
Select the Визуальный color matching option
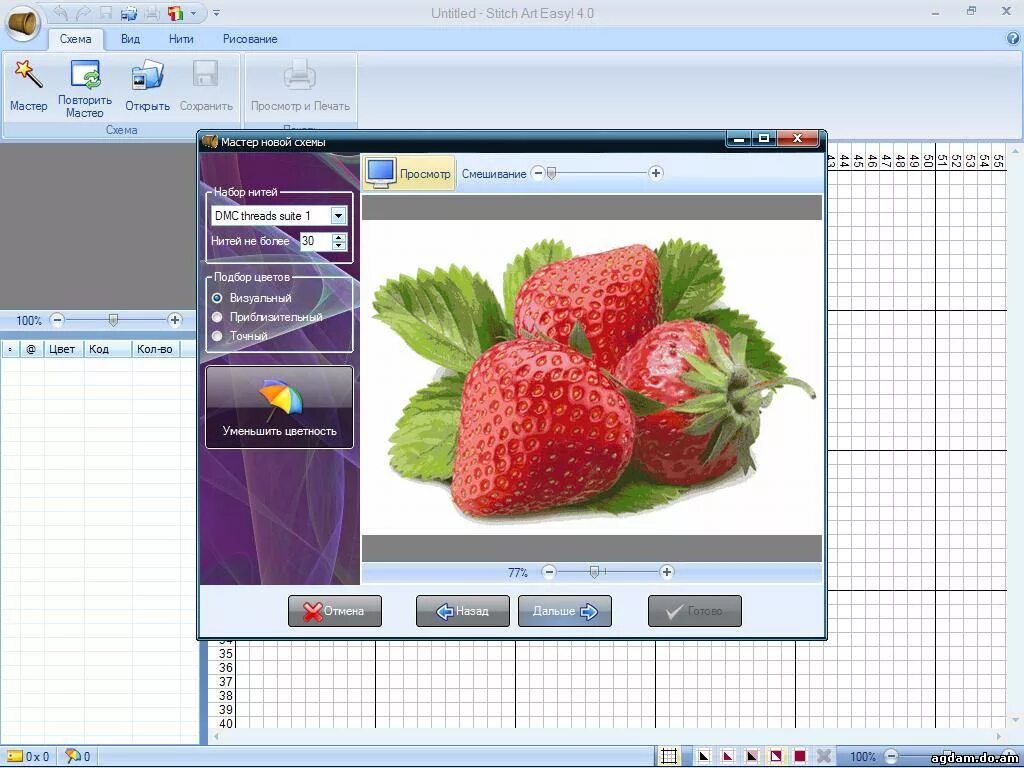point(217,297)
